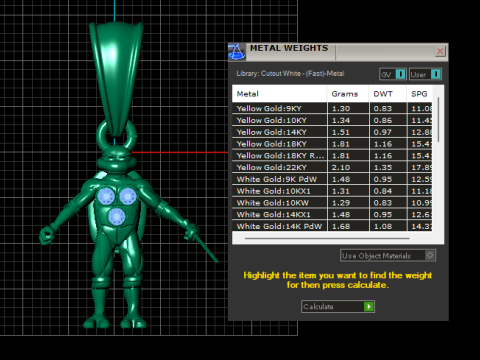The height and width of the screenshot is (360, 480).
Task: Click the 2.10 grams value
Action: tap(341, 168)
